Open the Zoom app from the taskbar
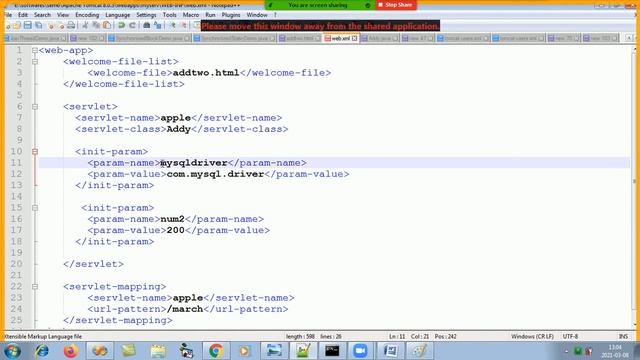Image resolution: width=640 pixels, height=360 pixels. (360, 351)
